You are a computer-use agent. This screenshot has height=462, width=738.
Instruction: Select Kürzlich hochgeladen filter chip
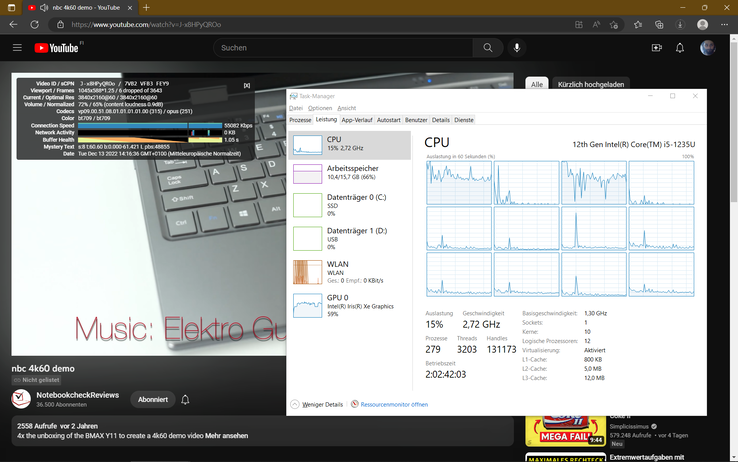pyautogui.click(x=591, y=84)
